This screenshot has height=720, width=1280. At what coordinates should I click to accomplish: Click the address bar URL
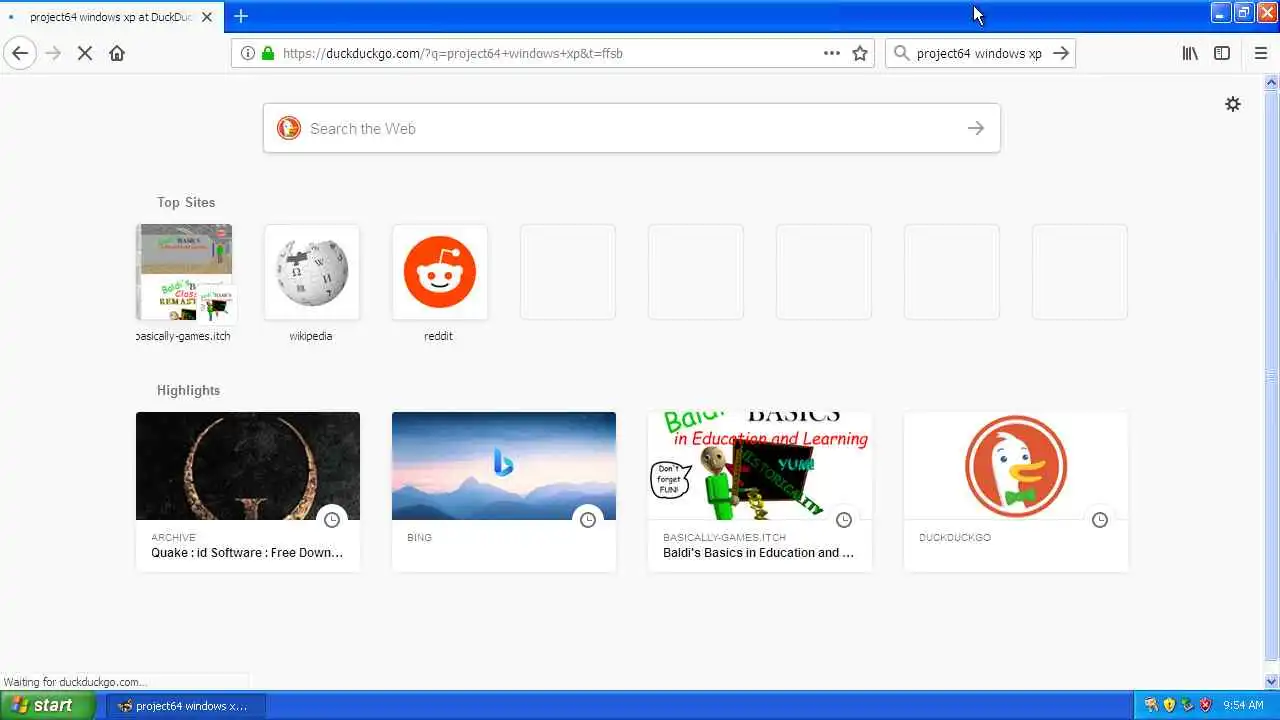[453, 53]
